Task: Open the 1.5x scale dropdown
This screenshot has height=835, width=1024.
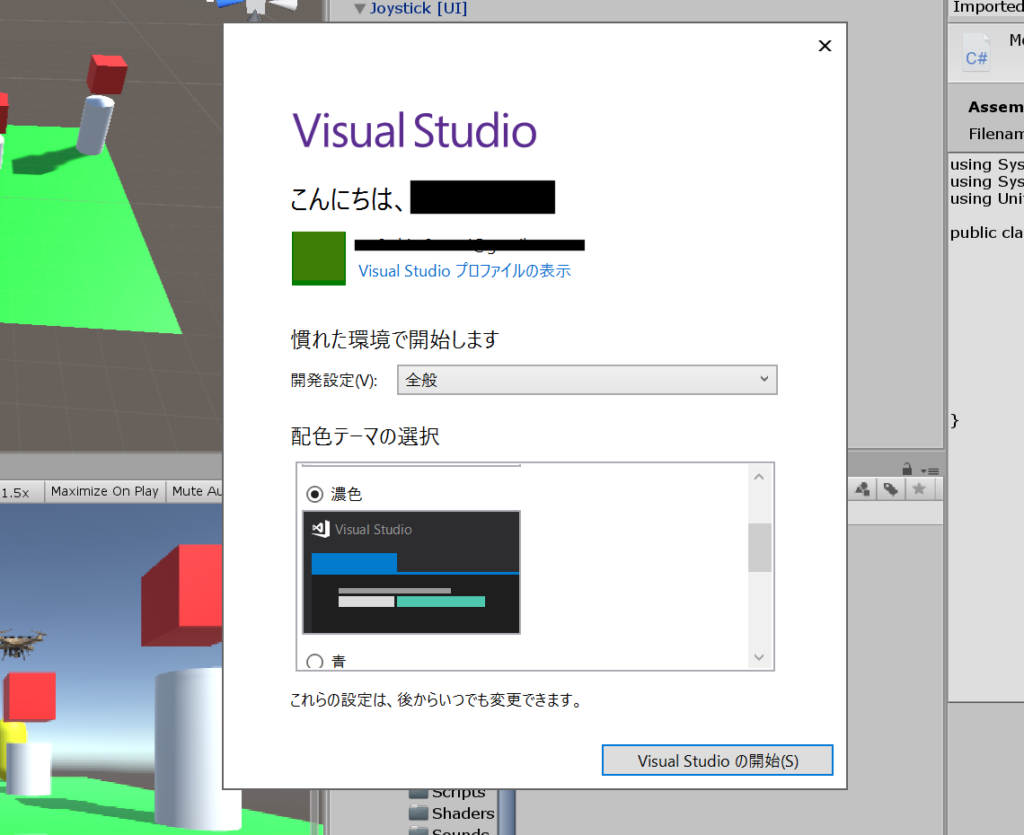Action: tap(16, 492)
